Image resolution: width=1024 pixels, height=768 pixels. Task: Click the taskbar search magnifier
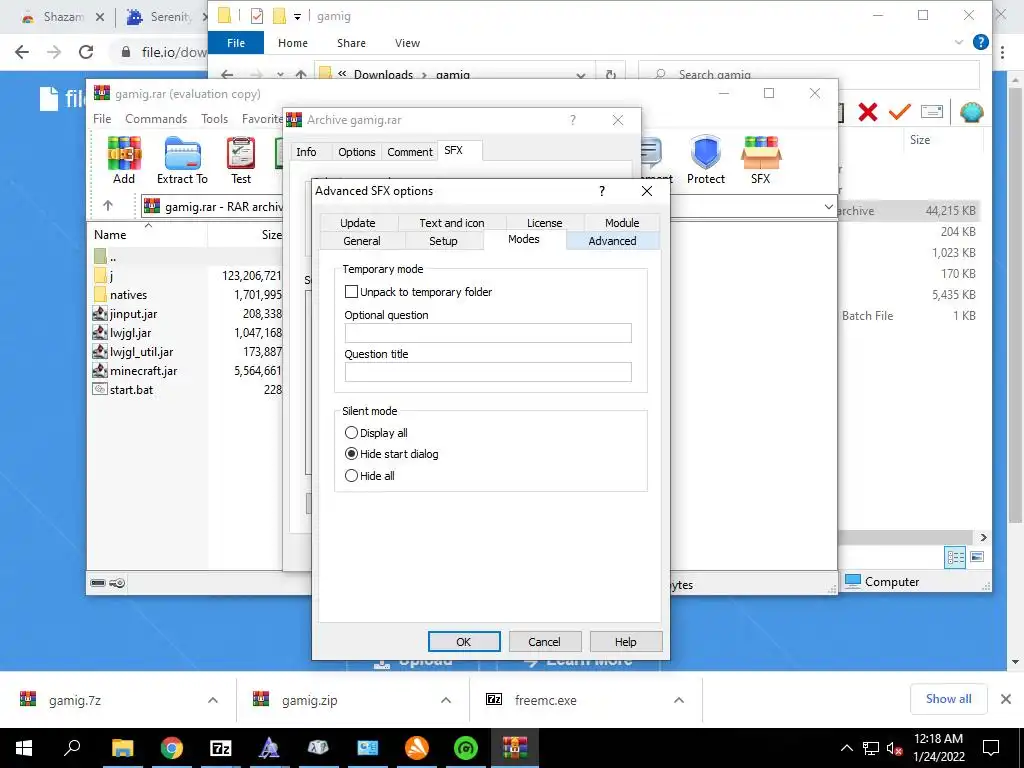[72, 746]
